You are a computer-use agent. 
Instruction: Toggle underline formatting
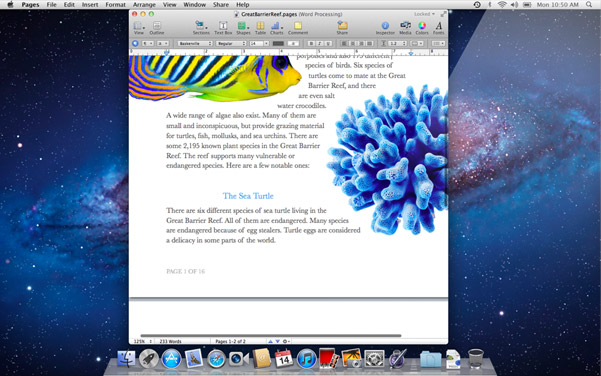coord(328,43)
